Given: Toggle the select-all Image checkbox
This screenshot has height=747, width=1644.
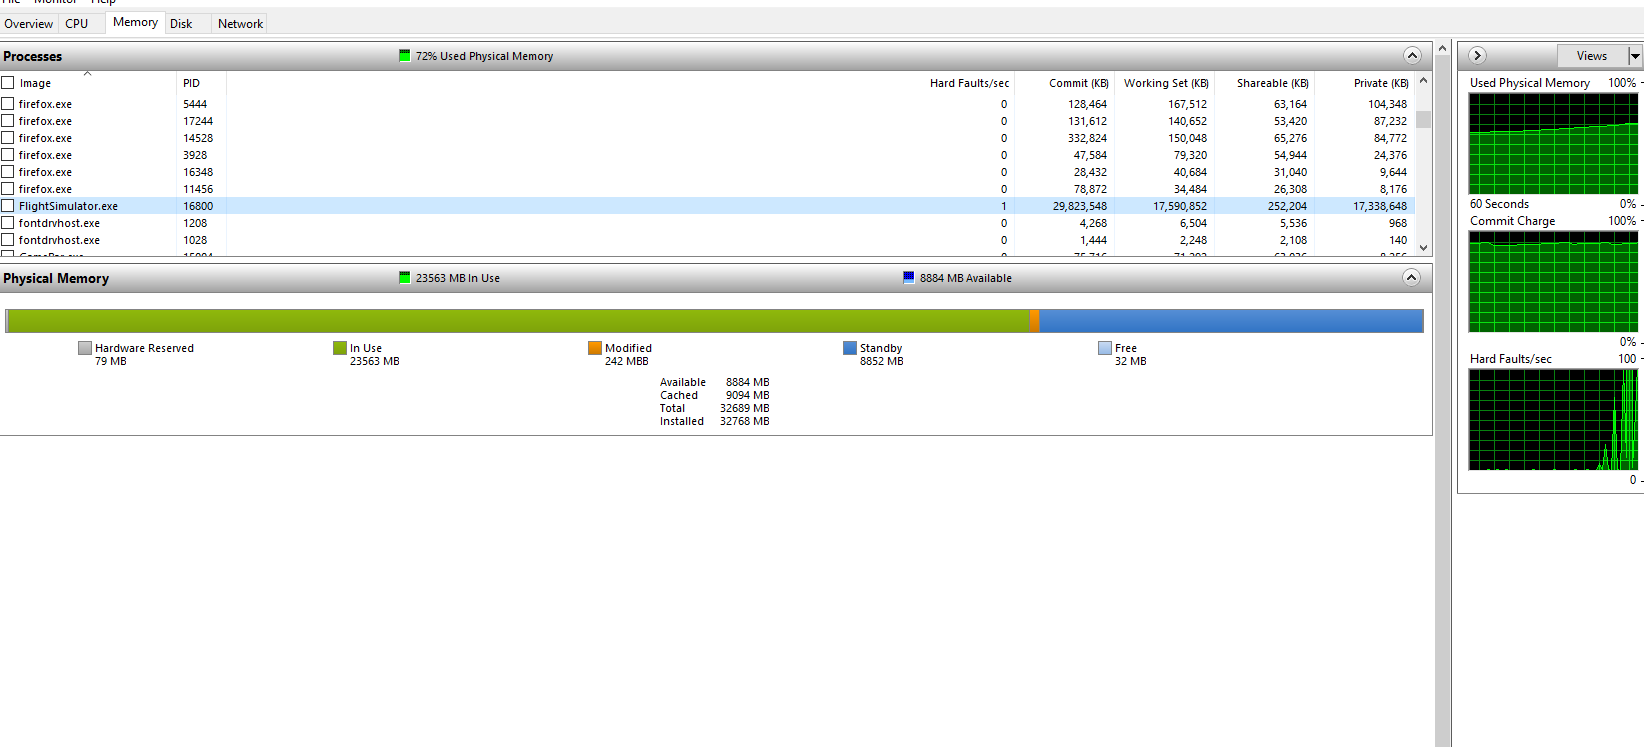Looking at the screenshot, I should 8,83.
